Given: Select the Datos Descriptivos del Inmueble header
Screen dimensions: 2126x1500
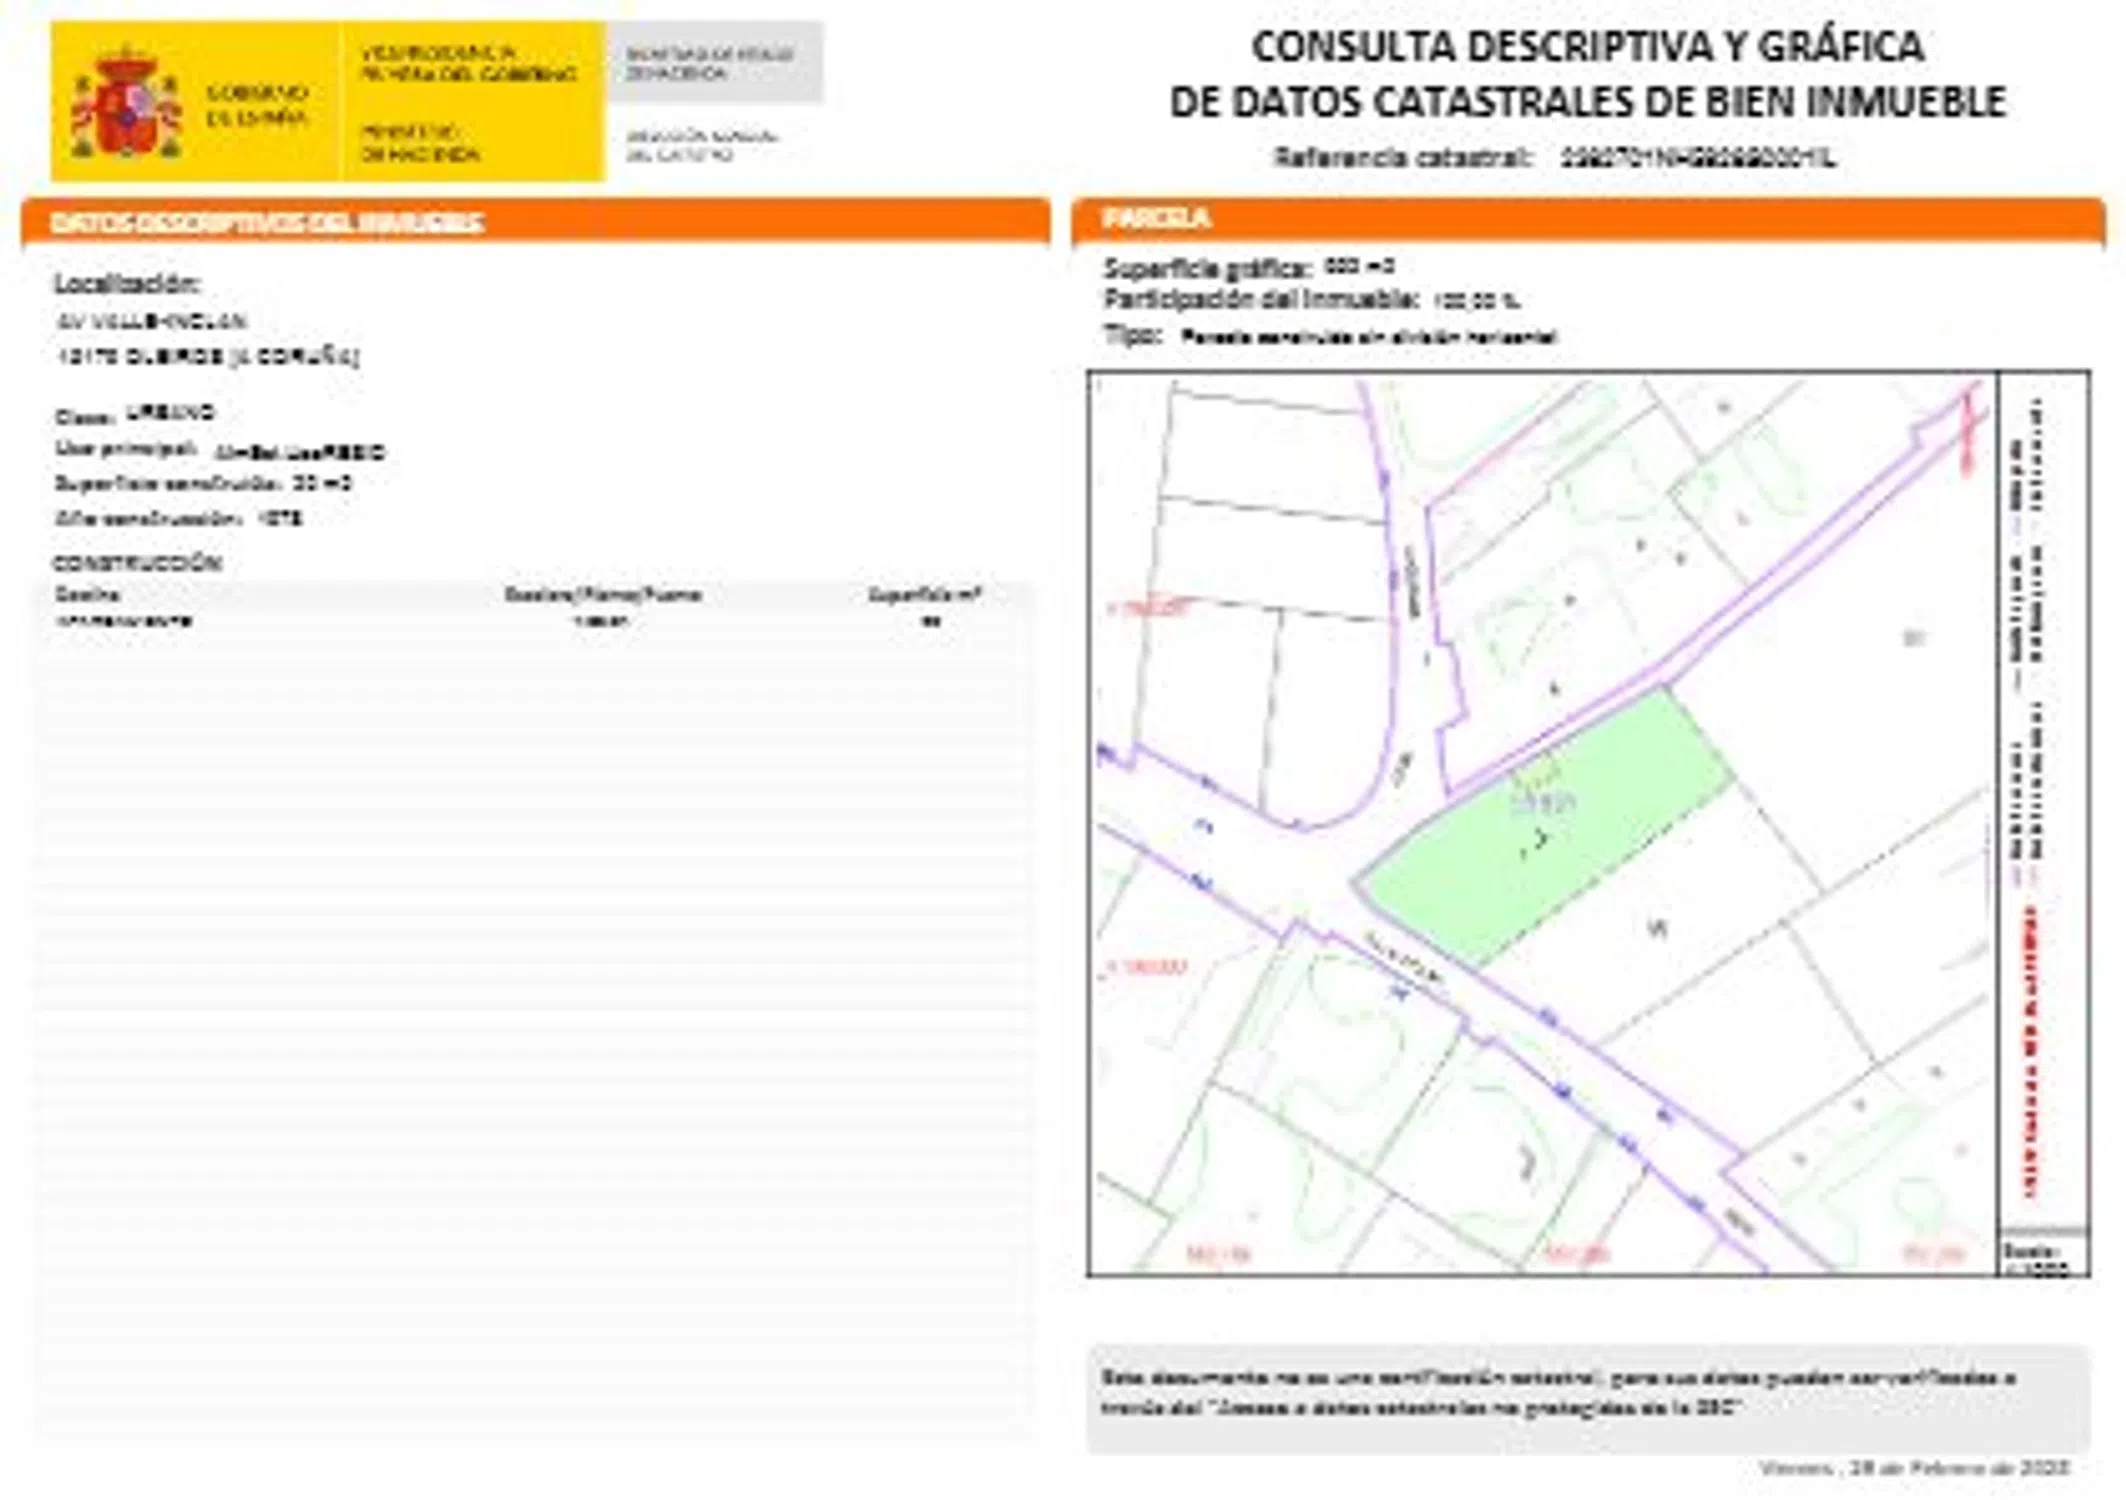Looking at the screenshot, I should click(267, 222).
